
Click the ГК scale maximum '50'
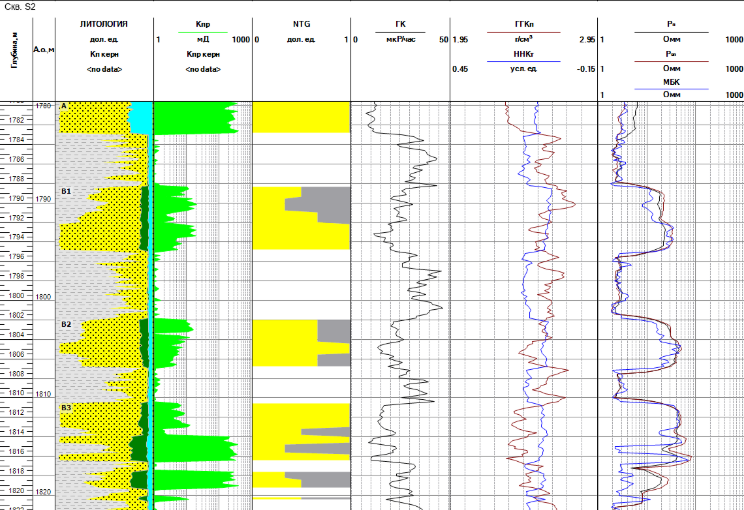coord(444,39)
